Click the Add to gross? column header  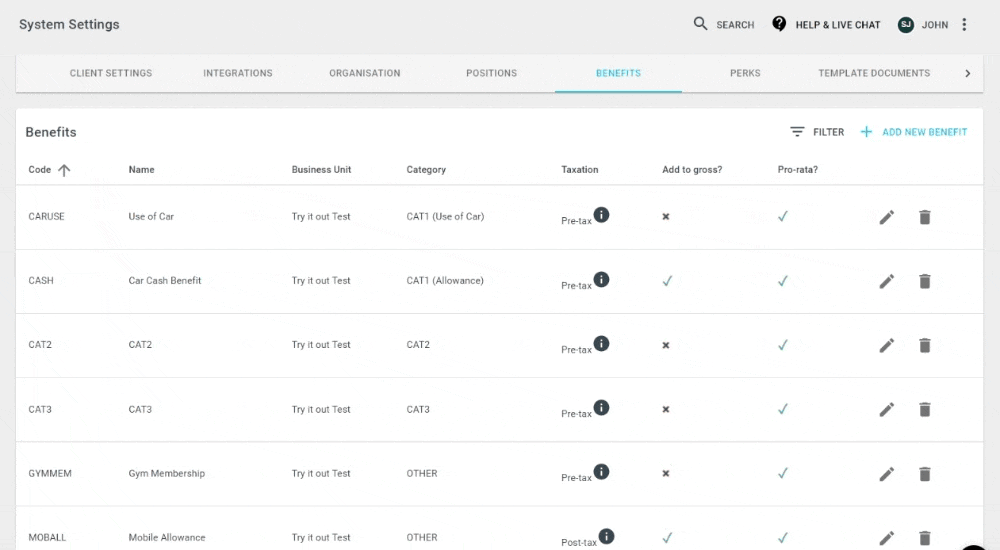(692, 170)
